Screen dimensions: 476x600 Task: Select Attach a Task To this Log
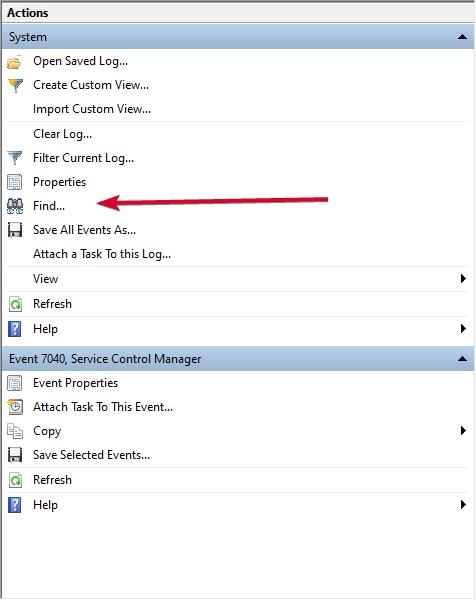[x=102, y=254]
